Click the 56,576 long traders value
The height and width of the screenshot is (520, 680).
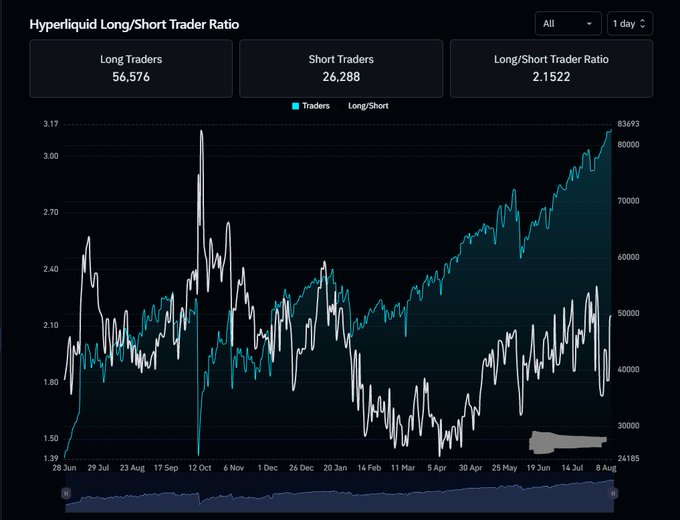coord(131,77)
